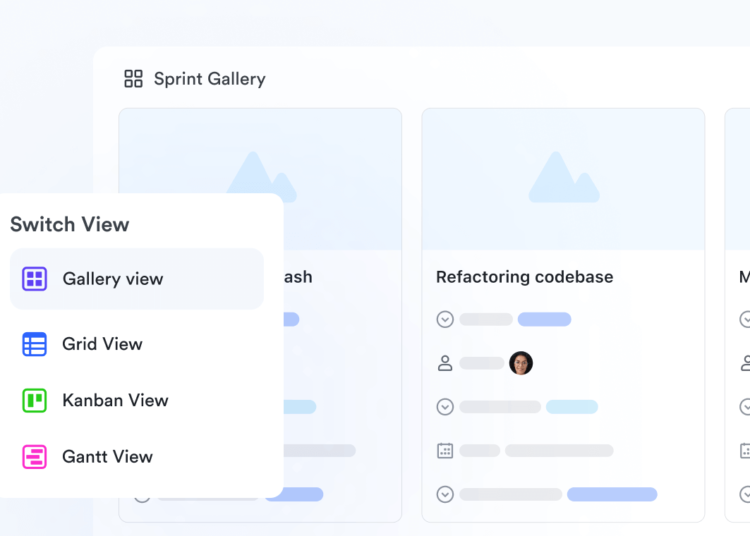Viewport: 750px width, 536px height.
Task: Switch to Kanban View
Action: click(137, 400)
